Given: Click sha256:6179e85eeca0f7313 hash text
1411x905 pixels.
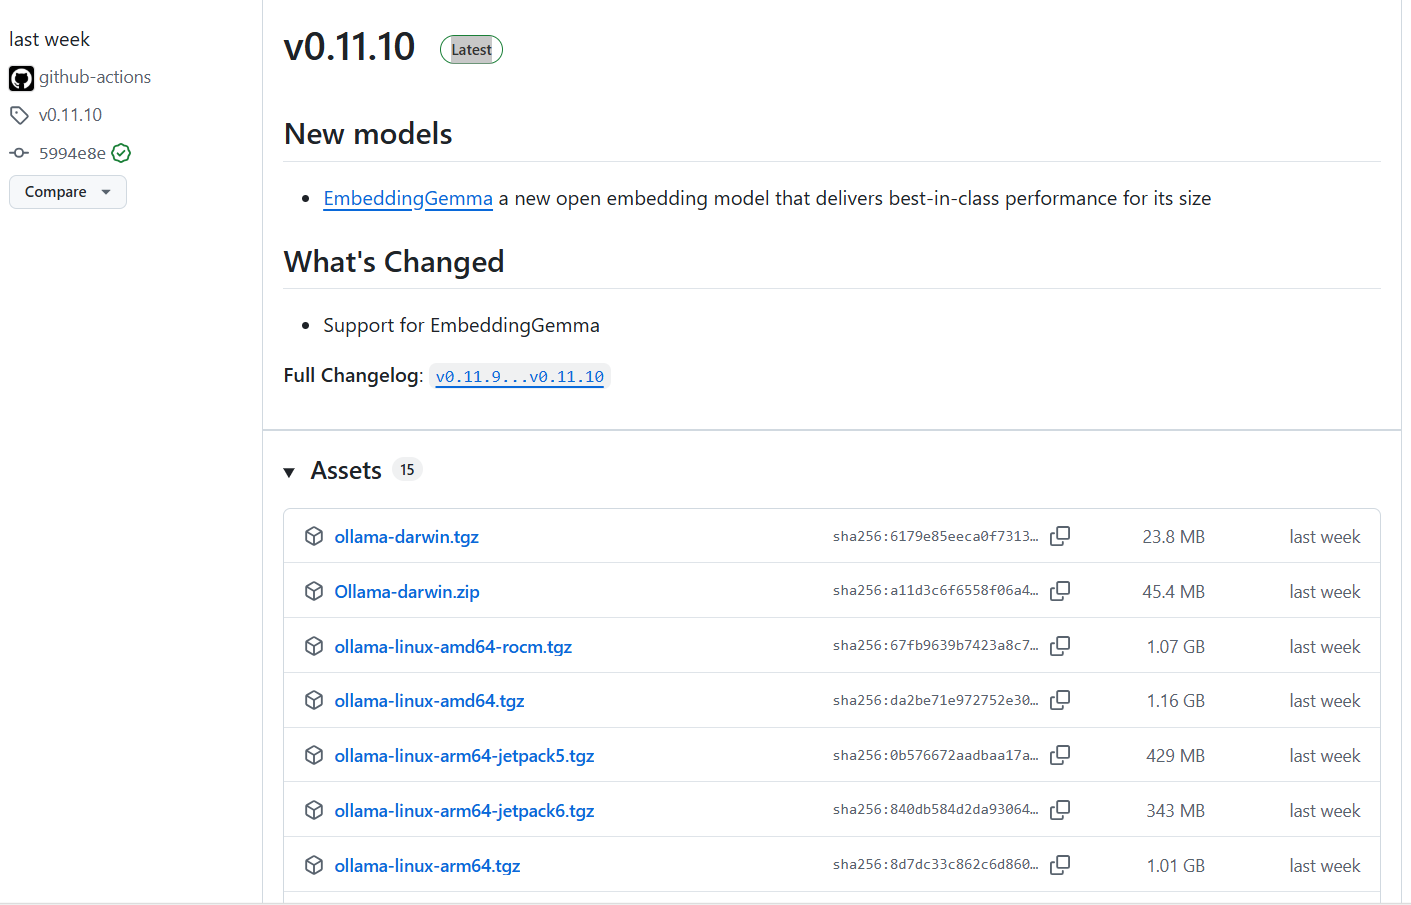Looking at the screenshot, I should 935,536.
